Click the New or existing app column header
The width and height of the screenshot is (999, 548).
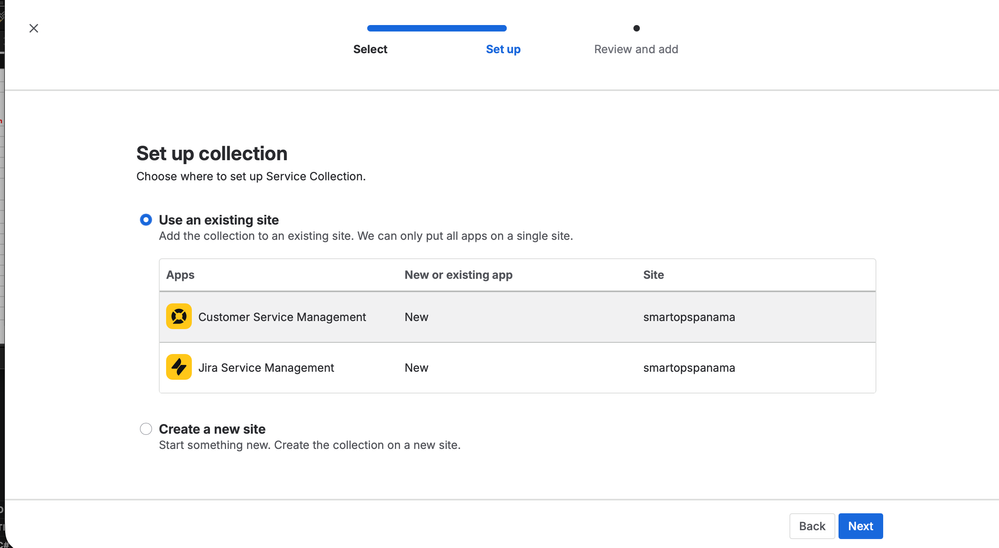[458, 275]
